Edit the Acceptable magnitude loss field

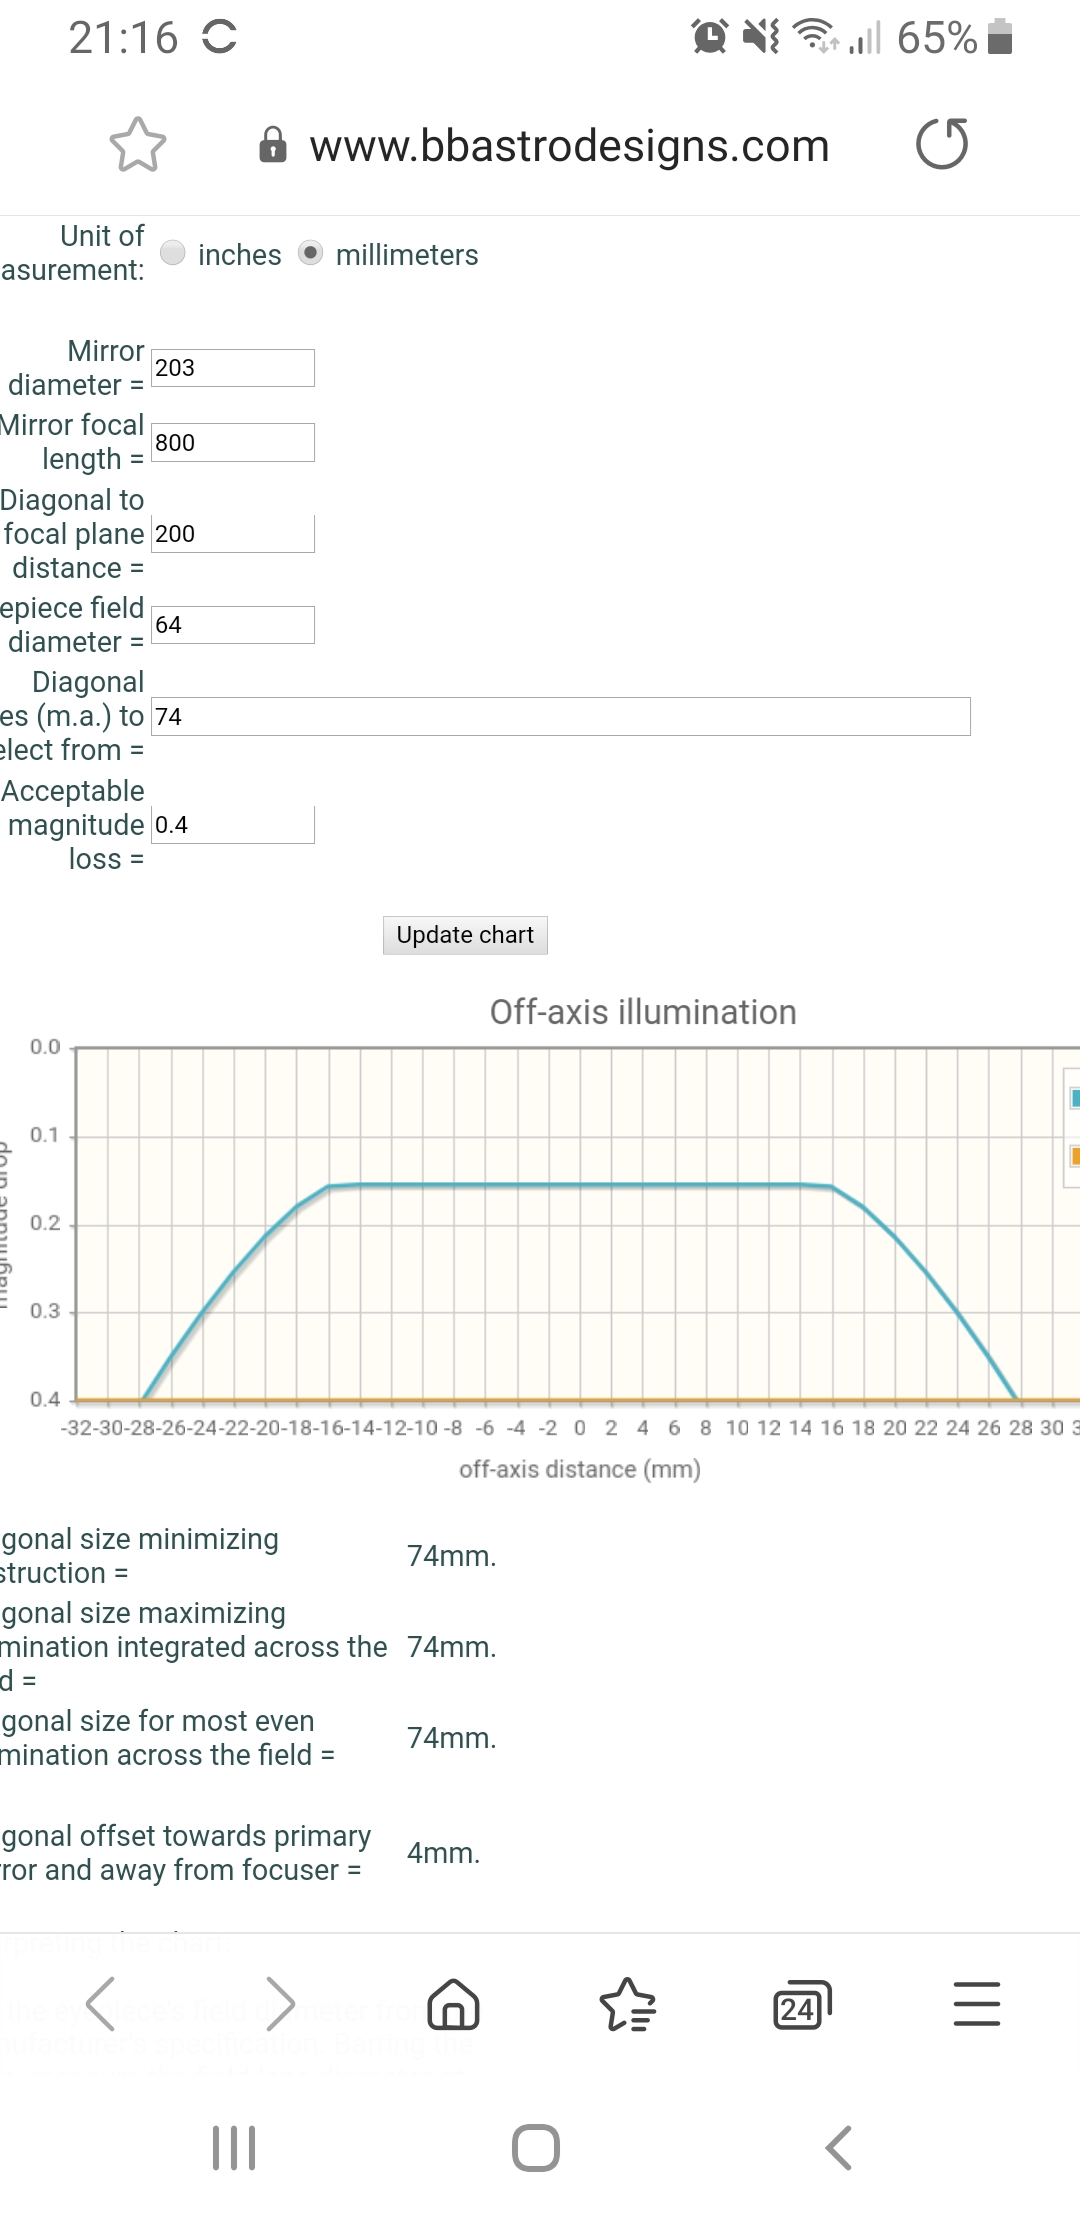coord(232,825)
